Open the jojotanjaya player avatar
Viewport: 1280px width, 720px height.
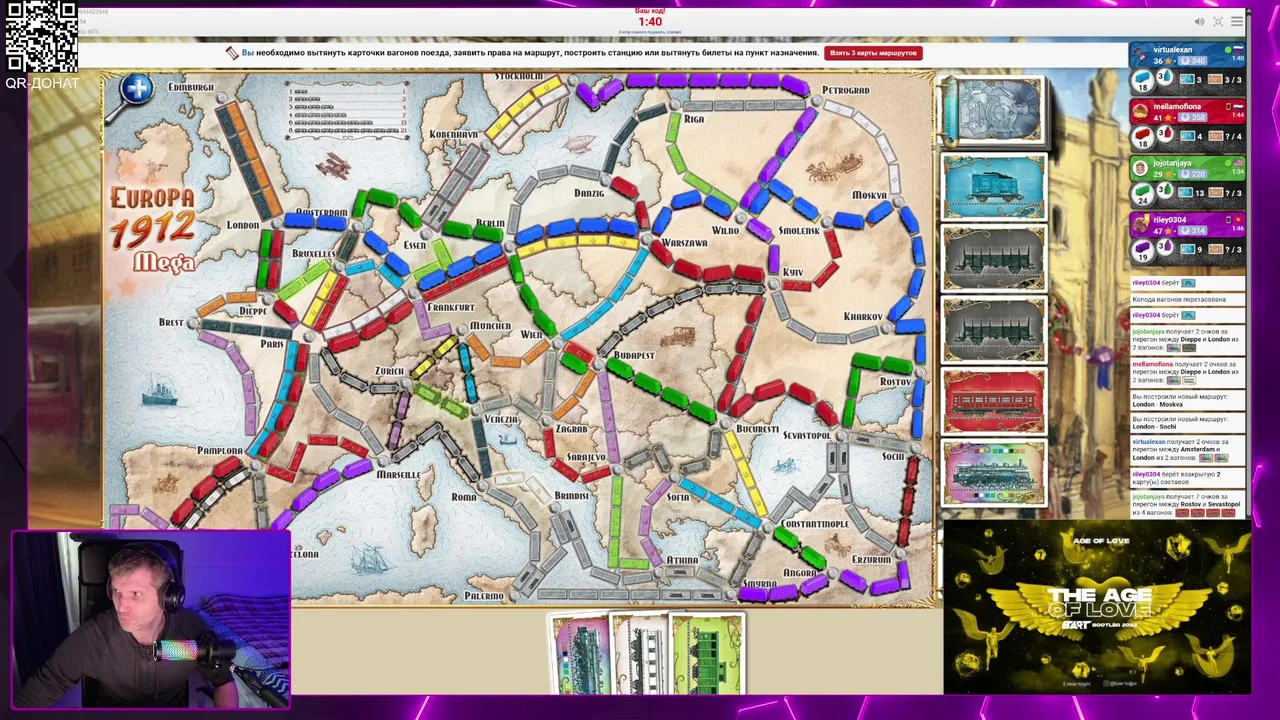[x=1141, y=168]
